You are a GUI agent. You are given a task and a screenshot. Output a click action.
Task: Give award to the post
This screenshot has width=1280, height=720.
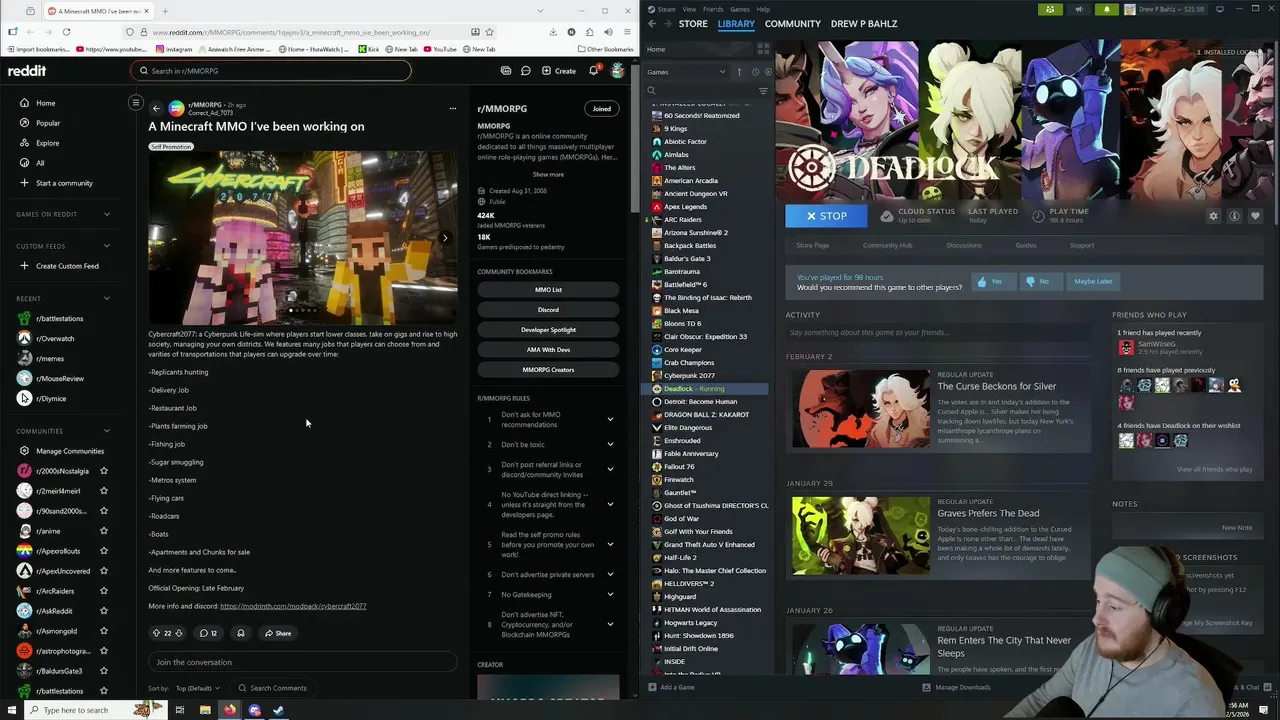pyautogui.click(x=240, y=633)
